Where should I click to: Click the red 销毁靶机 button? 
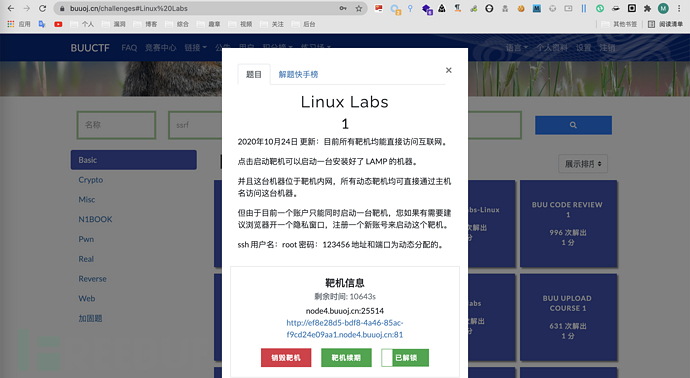click(x=286, y=358)
